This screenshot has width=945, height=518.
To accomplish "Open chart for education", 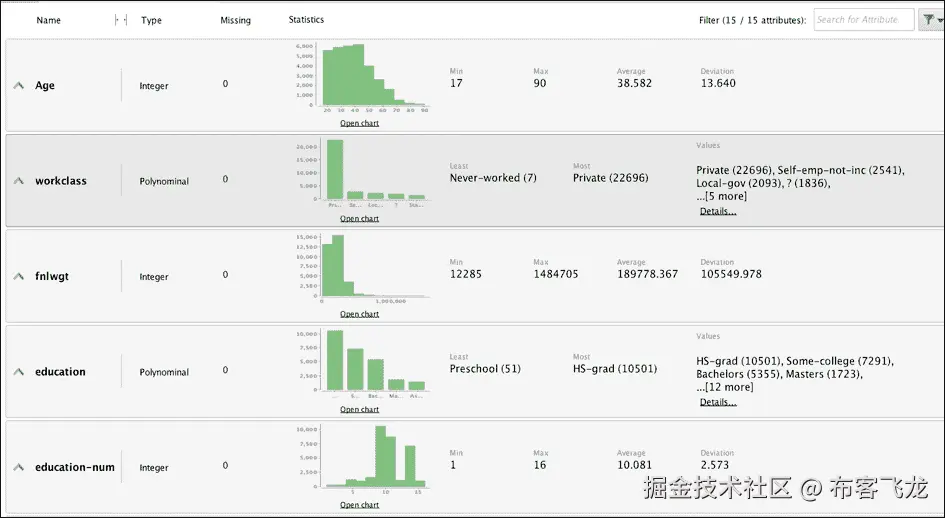I will point(359,409).
